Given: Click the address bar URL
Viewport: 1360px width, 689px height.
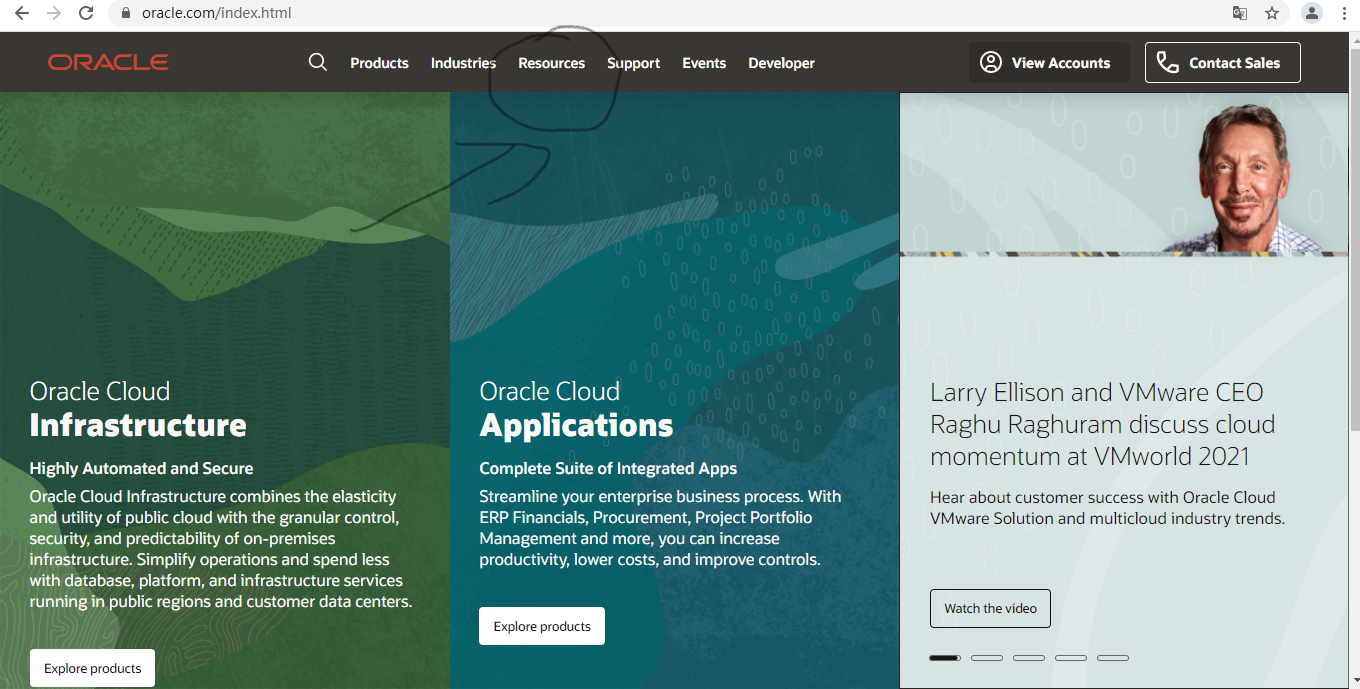Looking at the screenshot, I should coord(216,14).
